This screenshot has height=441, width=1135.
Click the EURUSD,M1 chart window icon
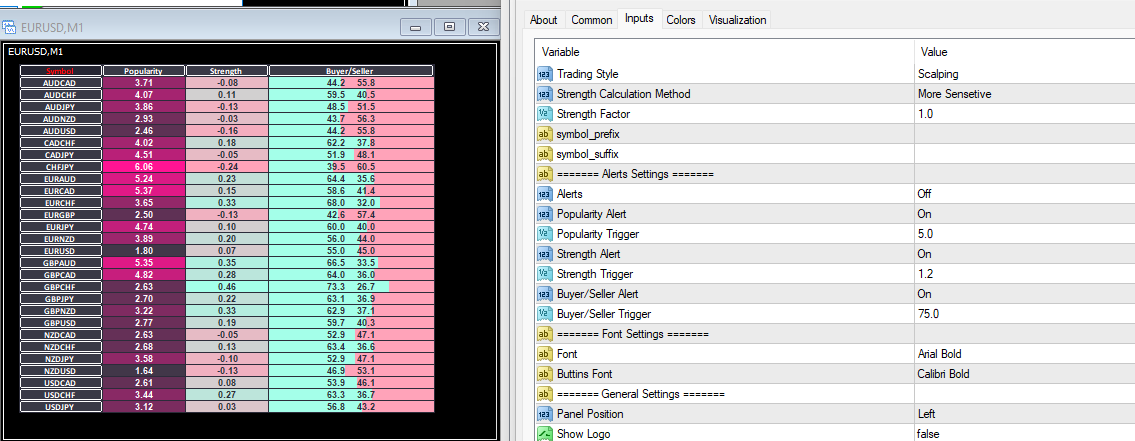(x=10, y=28)
